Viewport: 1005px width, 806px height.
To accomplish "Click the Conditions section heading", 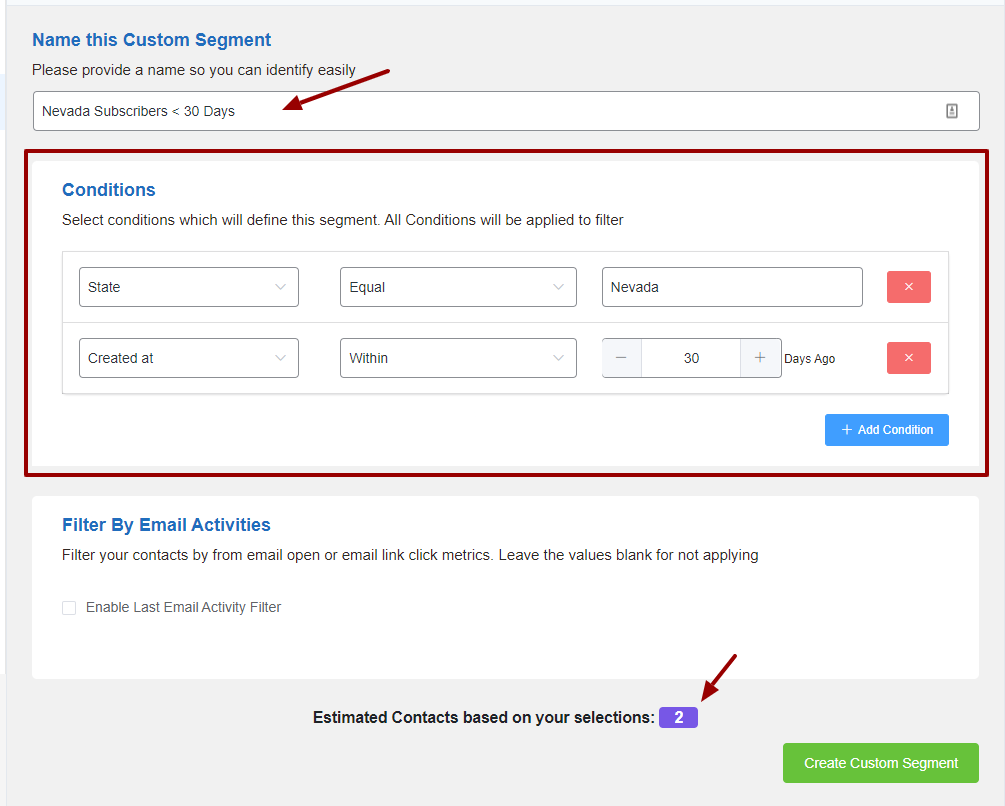I will click(109, 190).
